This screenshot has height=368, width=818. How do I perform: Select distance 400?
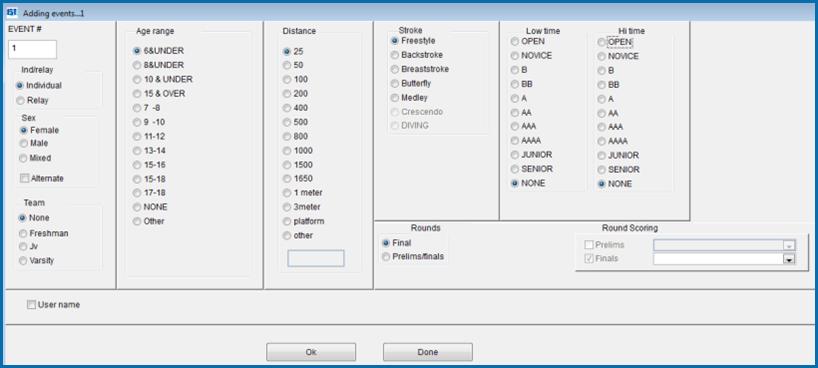[295, 108]
